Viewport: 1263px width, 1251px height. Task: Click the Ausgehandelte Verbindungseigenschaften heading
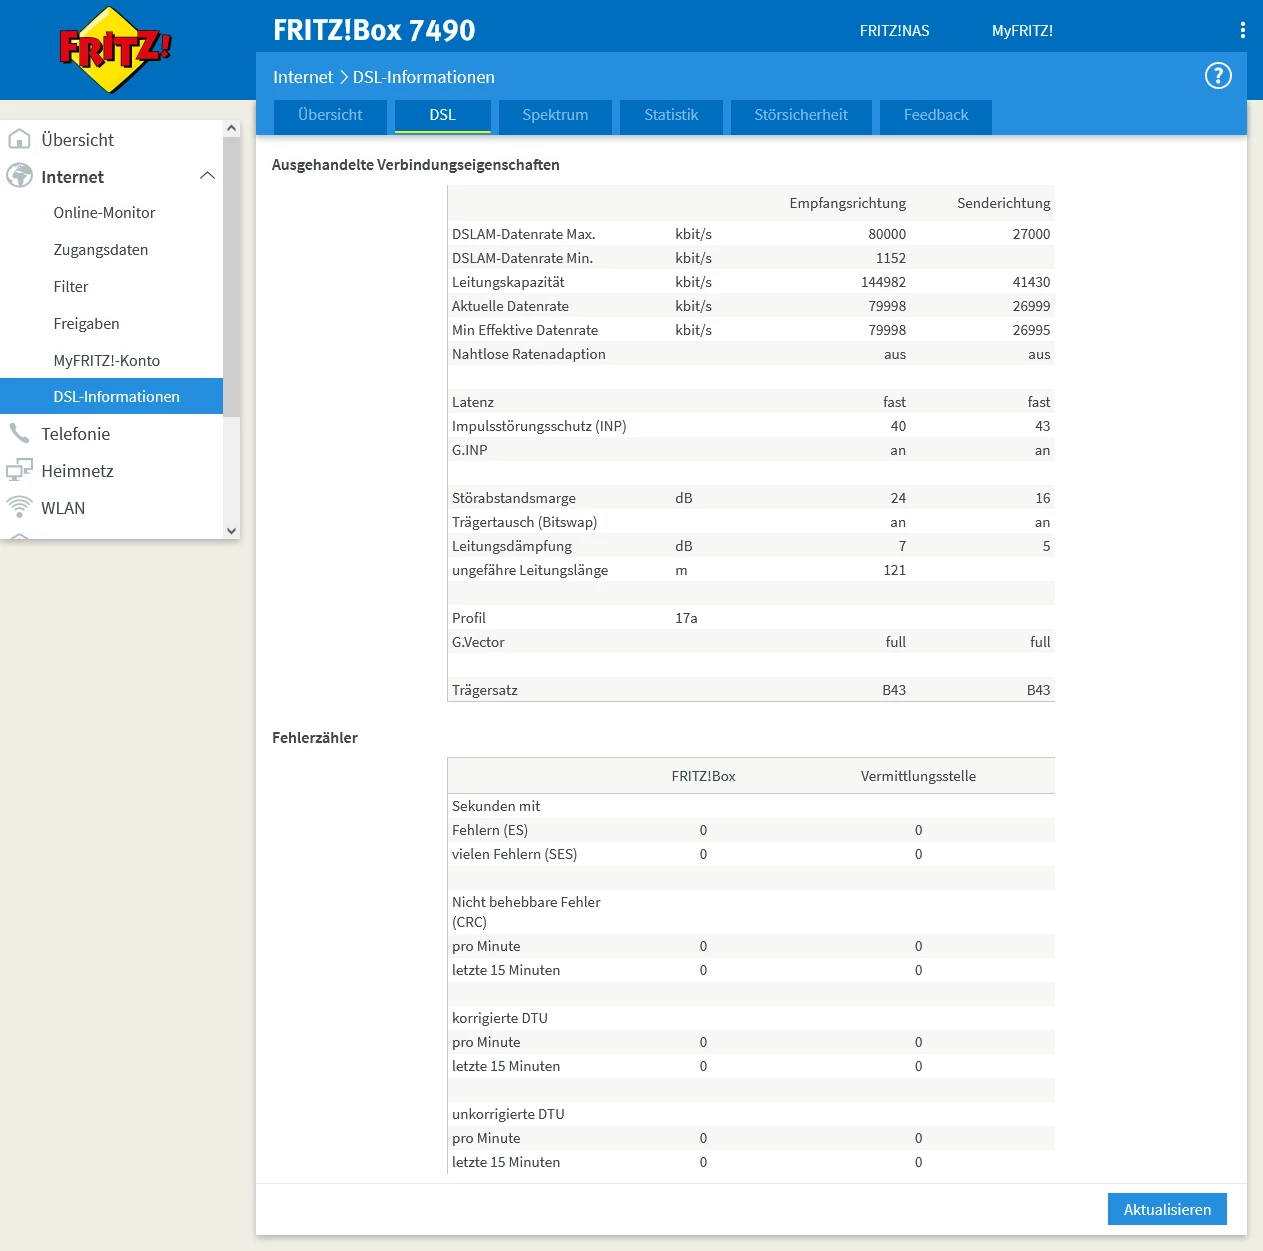[415, 165]
